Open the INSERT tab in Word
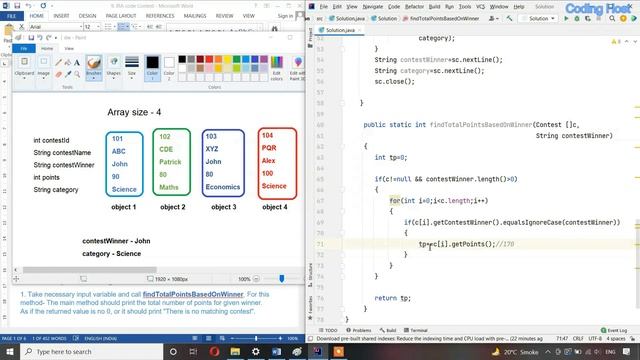640x360 pixels. click(61, 16)
